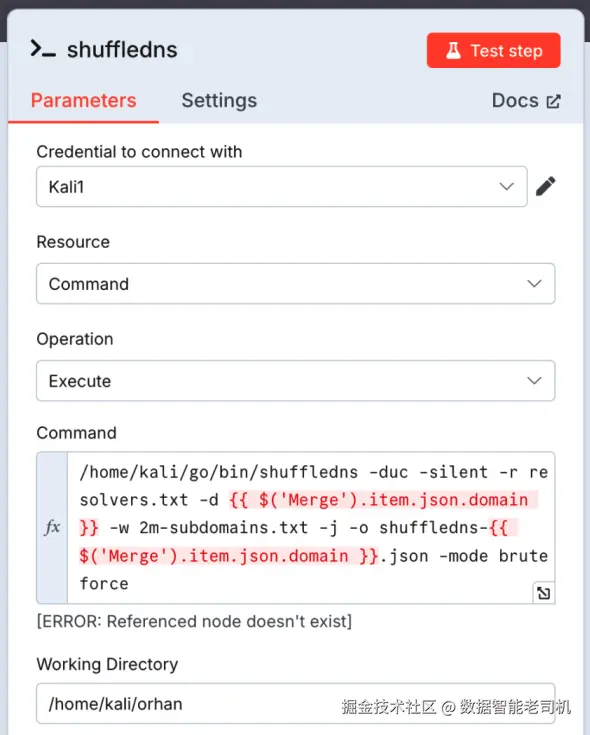The image size is (590, 735).
Task: Click the Referenced node doesn't exist error text
Action: (x=194, y=622)
